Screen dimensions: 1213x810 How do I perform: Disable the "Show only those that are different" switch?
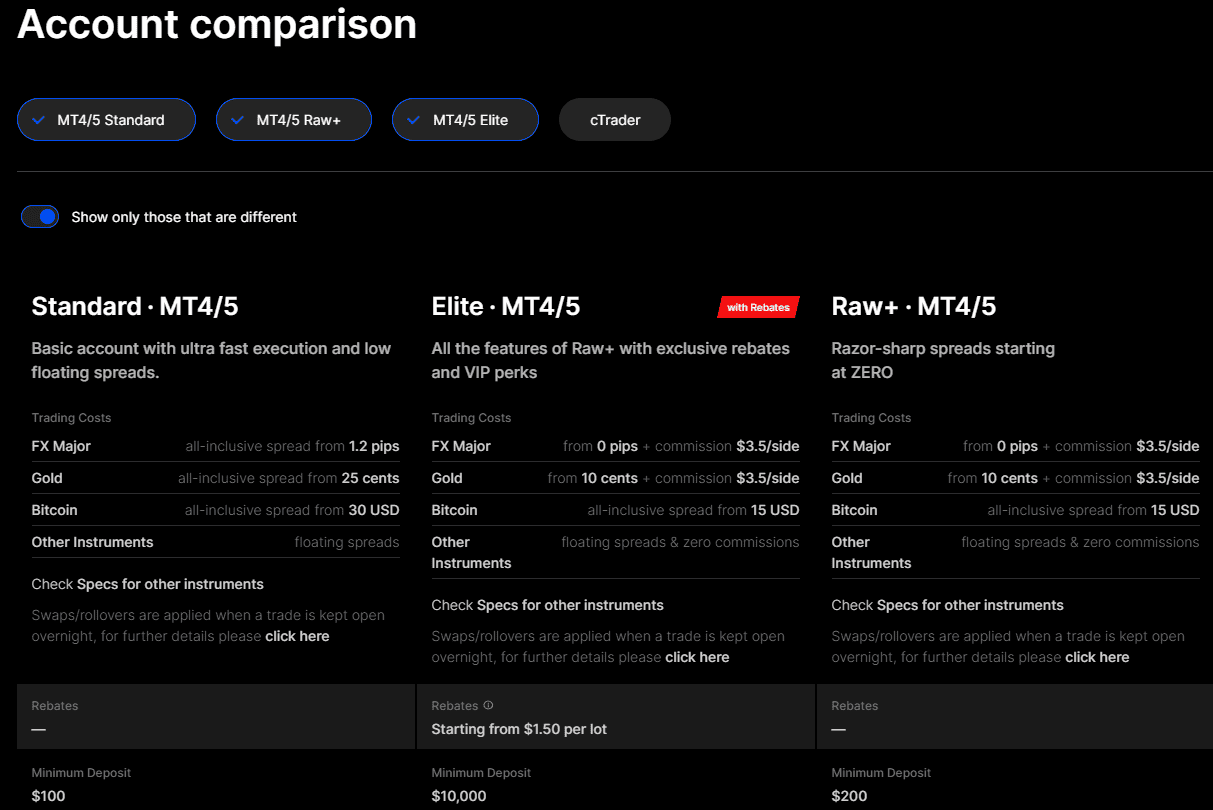click(x=40, y=216)
